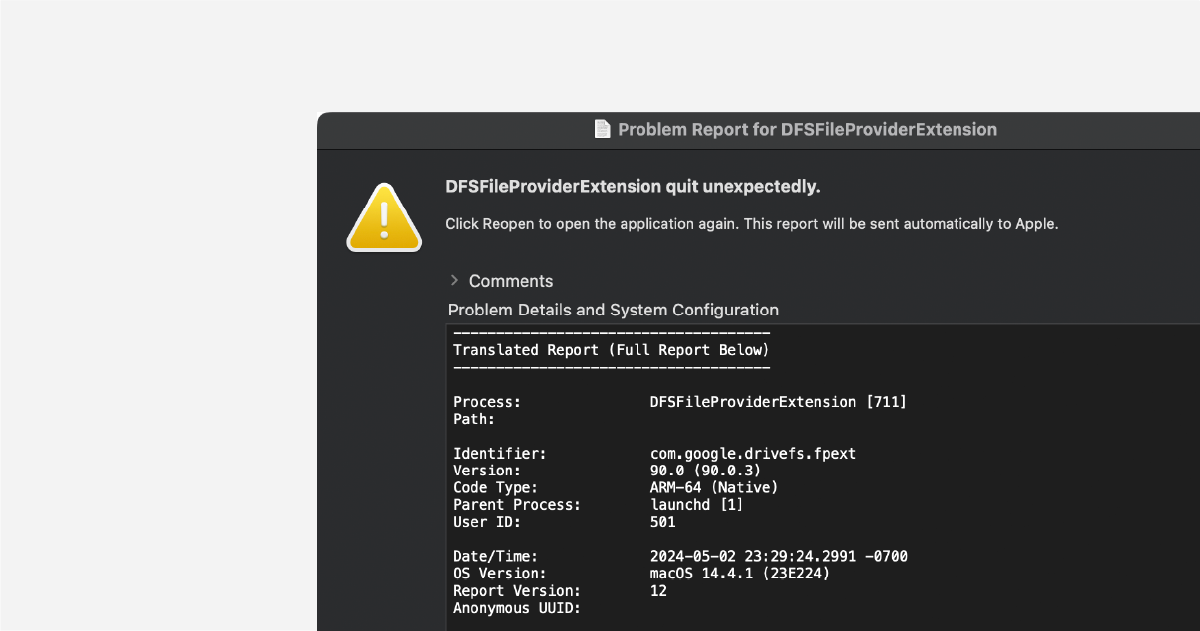This screenshot has width=1200, height=631.
Task: Click the Date/Time value 2024-05-02 23:29:24
Action: point(777,556)
